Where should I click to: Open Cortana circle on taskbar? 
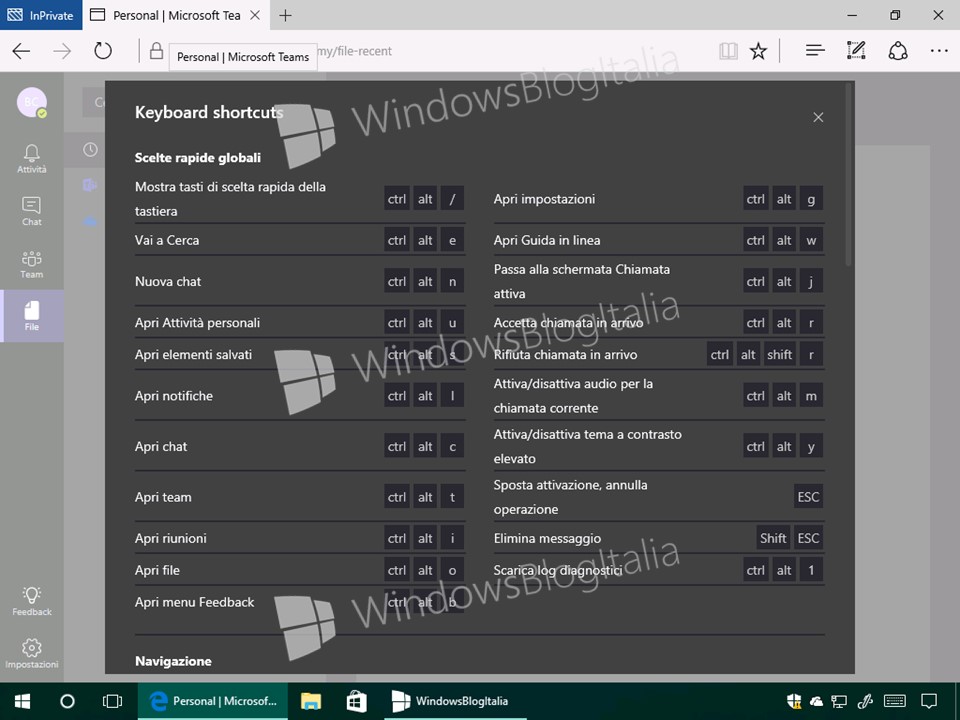click(67, 701)
